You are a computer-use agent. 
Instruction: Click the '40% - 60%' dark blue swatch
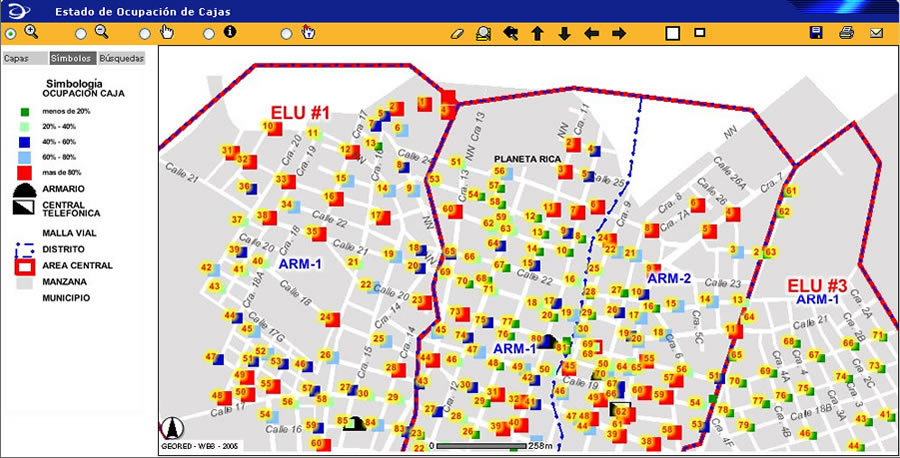25,142
